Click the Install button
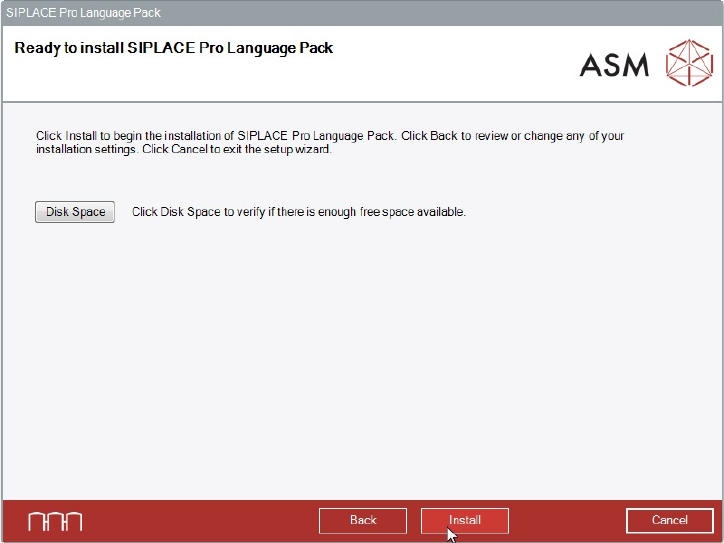 click(x=465, y=520)
